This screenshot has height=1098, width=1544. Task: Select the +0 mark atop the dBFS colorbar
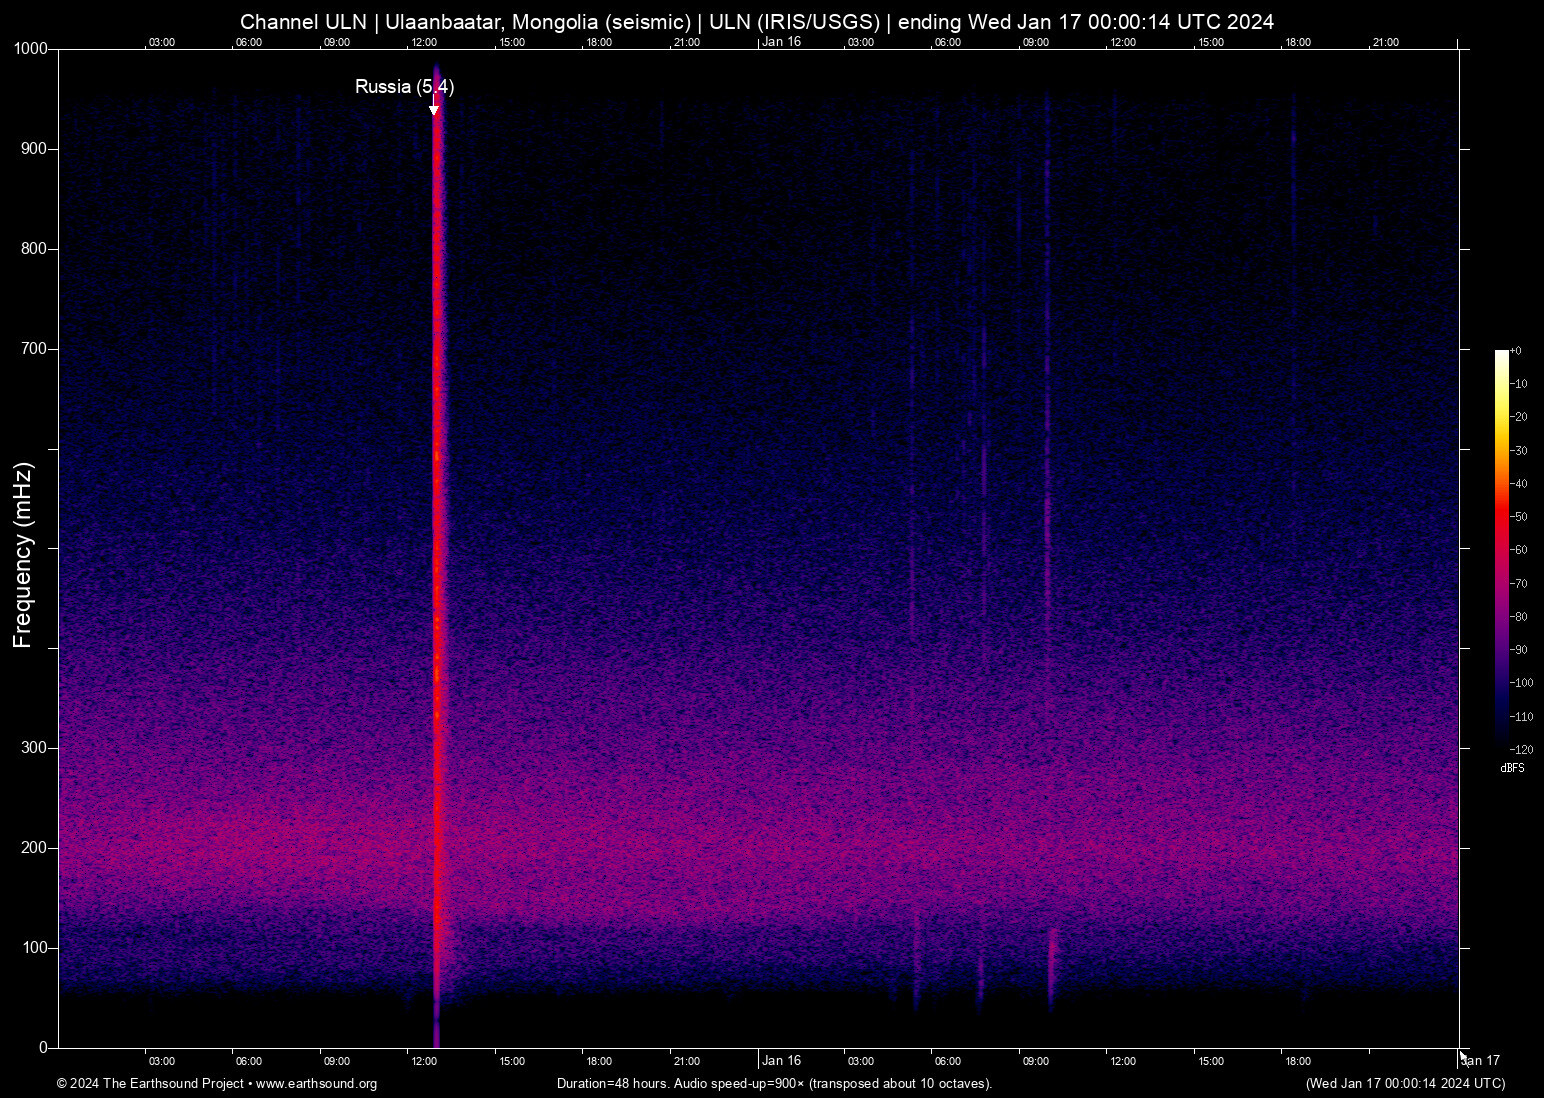coord(1514,350)
